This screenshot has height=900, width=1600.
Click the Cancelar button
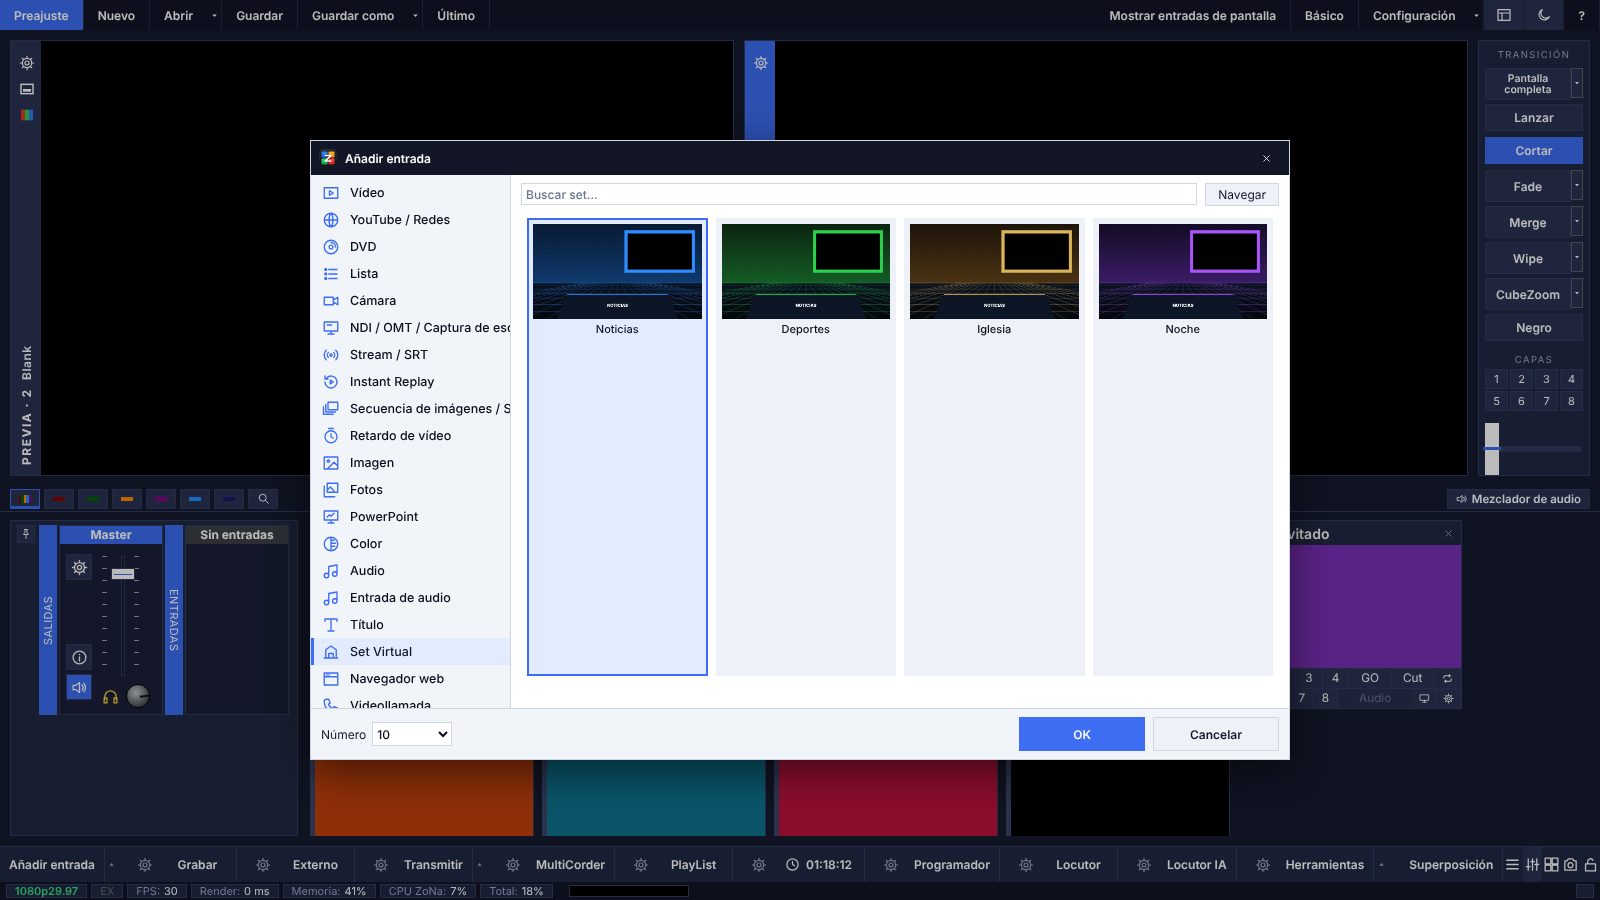[1216, 734]
